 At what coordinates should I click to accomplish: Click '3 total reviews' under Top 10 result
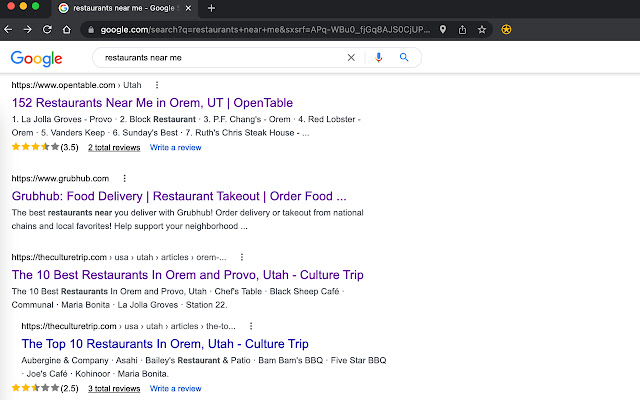[114, 389]
